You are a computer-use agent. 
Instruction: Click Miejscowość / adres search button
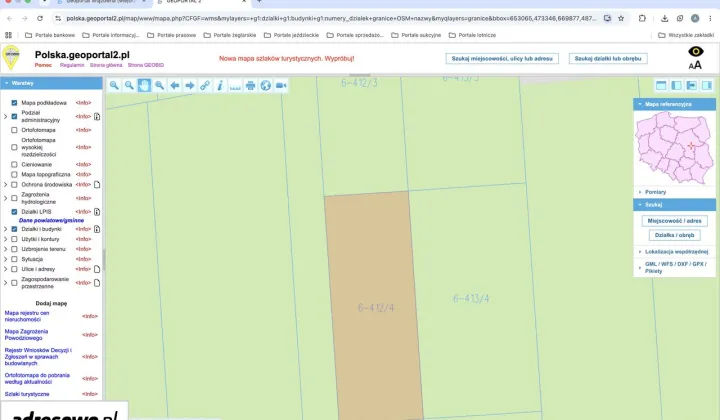tap(674, 221)
